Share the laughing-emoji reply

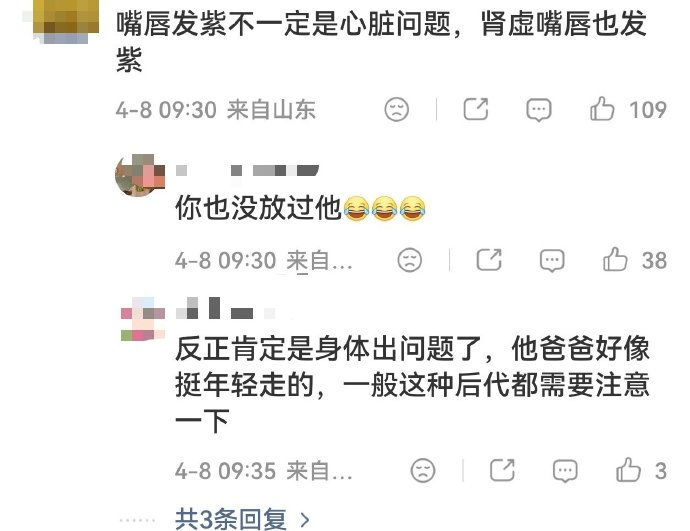click(x=489, y=260)
